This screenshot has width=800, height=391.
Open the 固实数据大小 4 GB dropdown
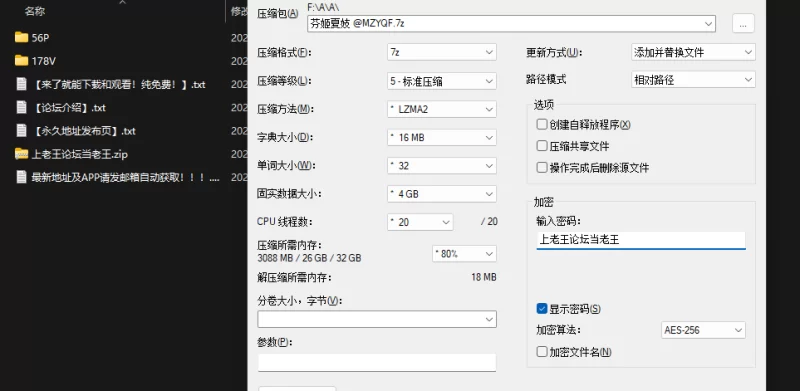(442, 194)
